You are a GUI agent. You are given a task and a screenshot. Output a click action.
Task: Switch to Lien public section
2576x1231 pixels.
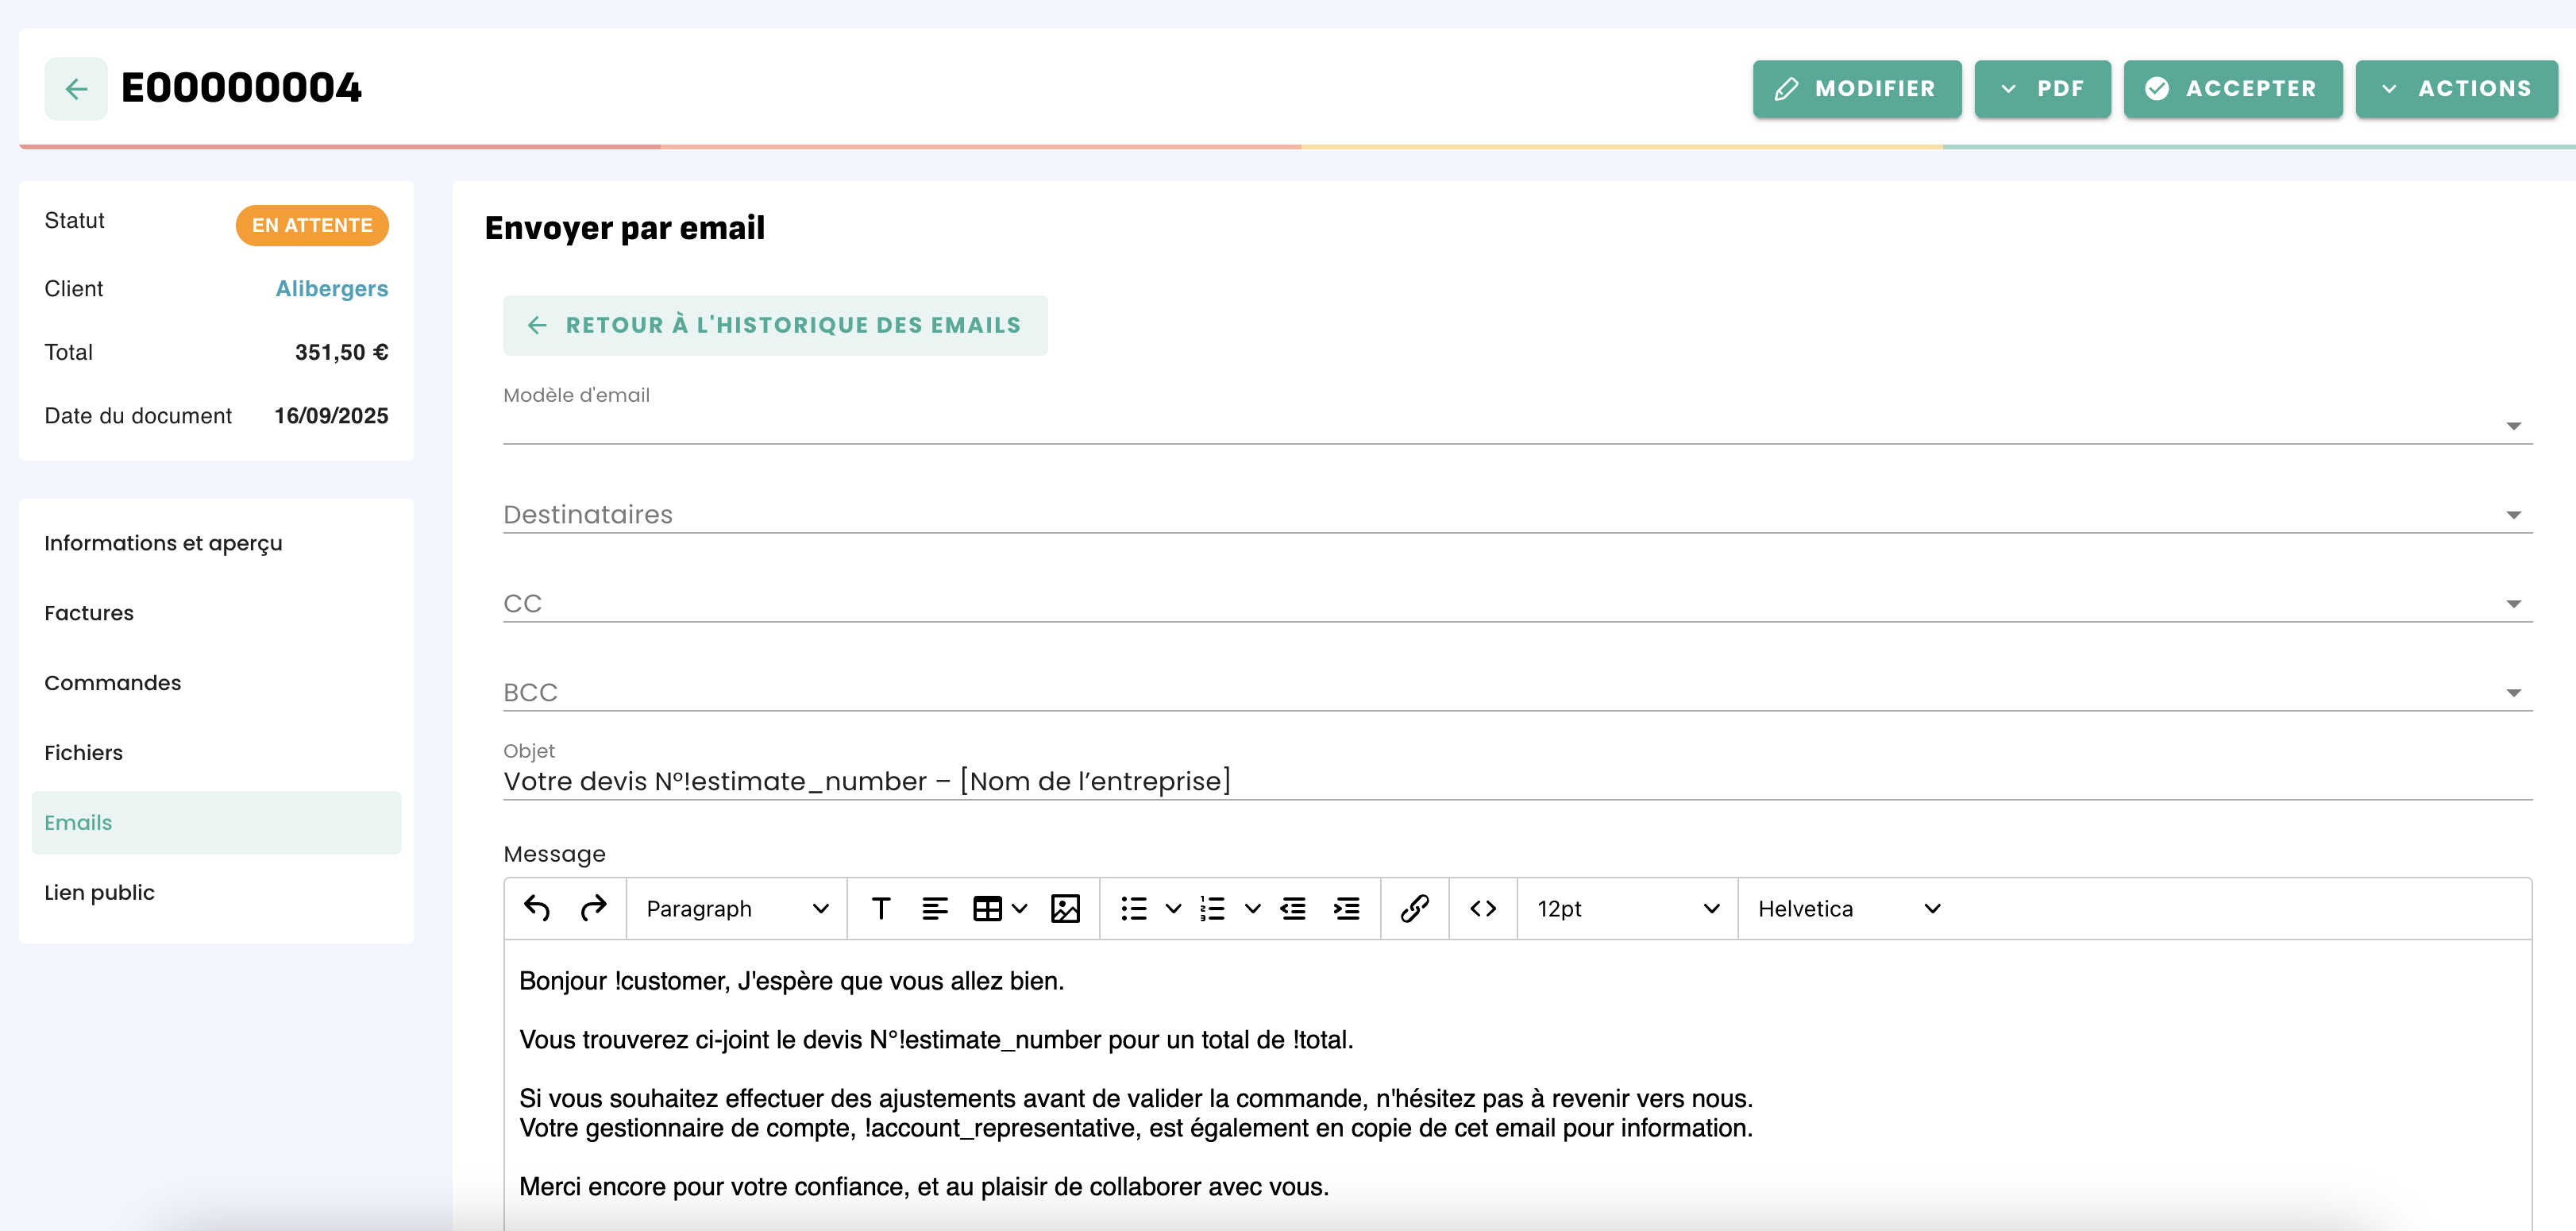pyautogui.click(x=99, y=892)
